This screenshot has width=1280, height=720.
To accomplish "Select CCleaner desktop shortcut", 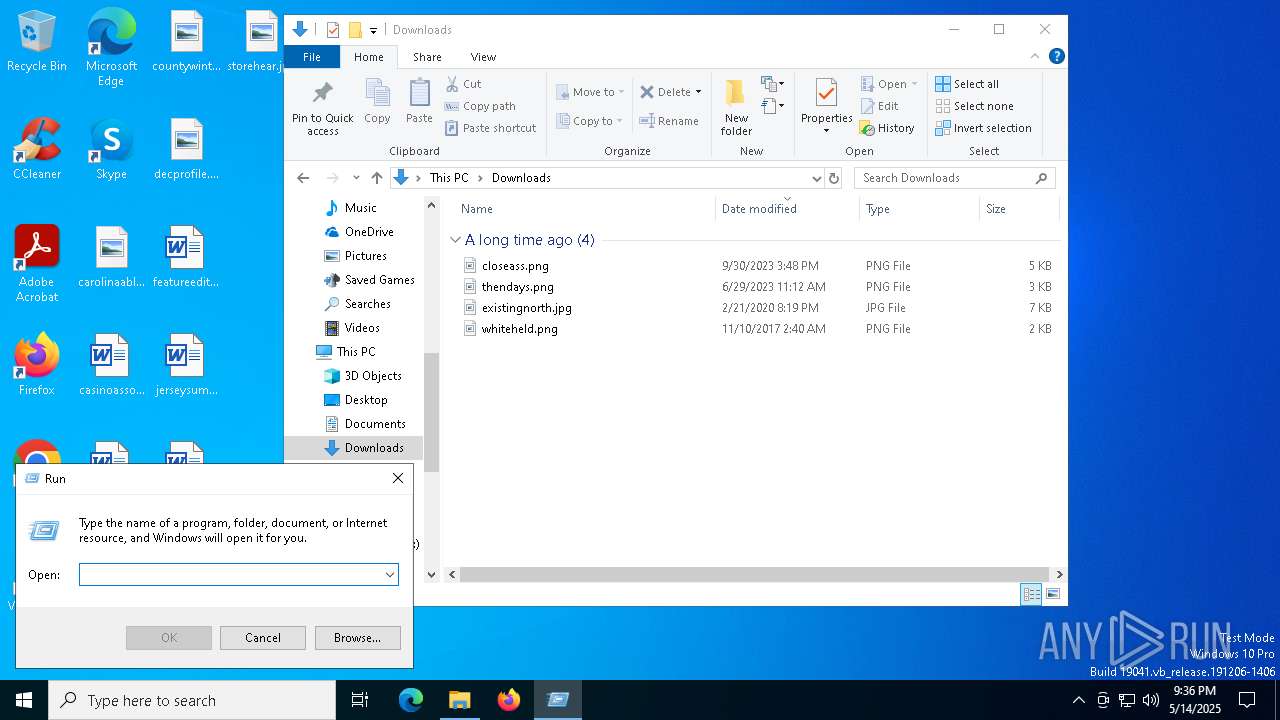I will [x=37, y=148].
